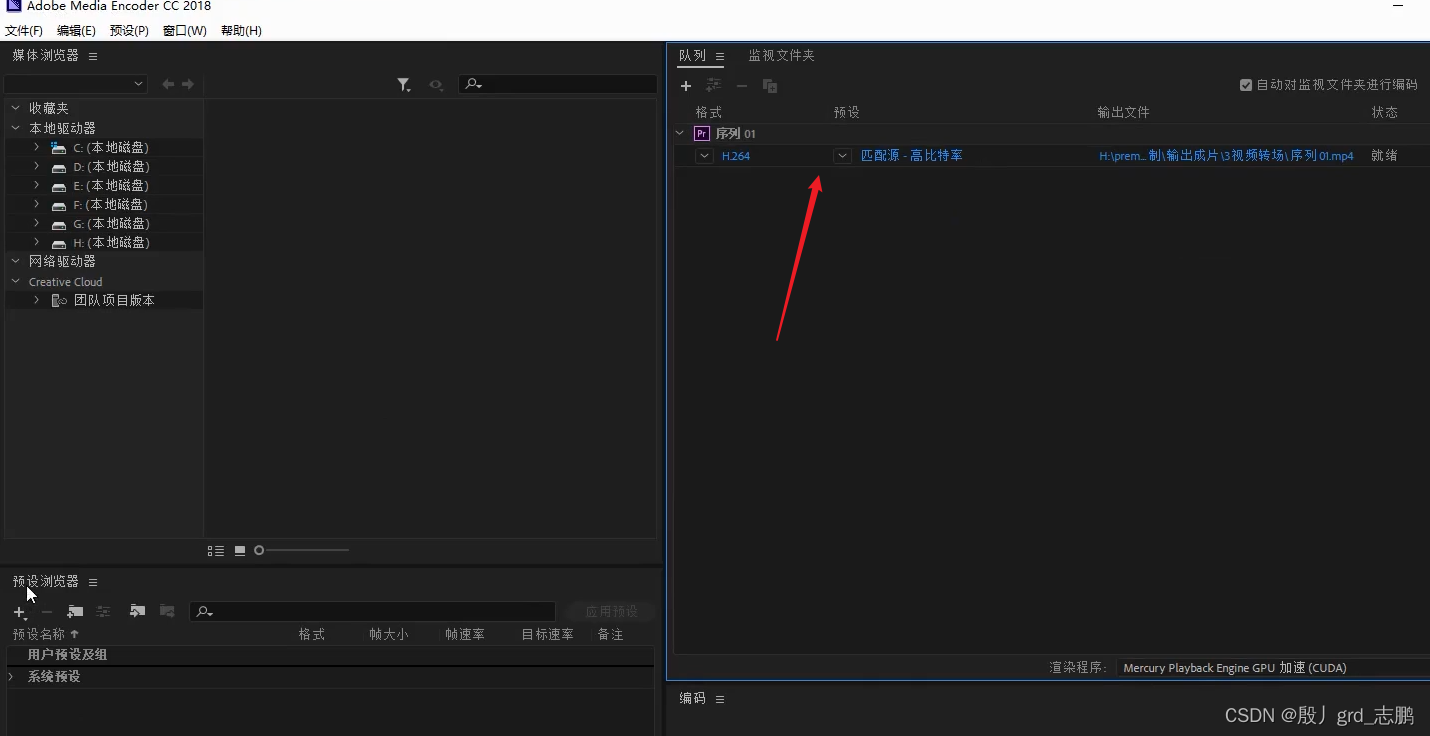Collapse the 网络驱动器 tree section
The width and height of the screenshot is (1430, 736).
pyautogui.click(x=16, y=261)
